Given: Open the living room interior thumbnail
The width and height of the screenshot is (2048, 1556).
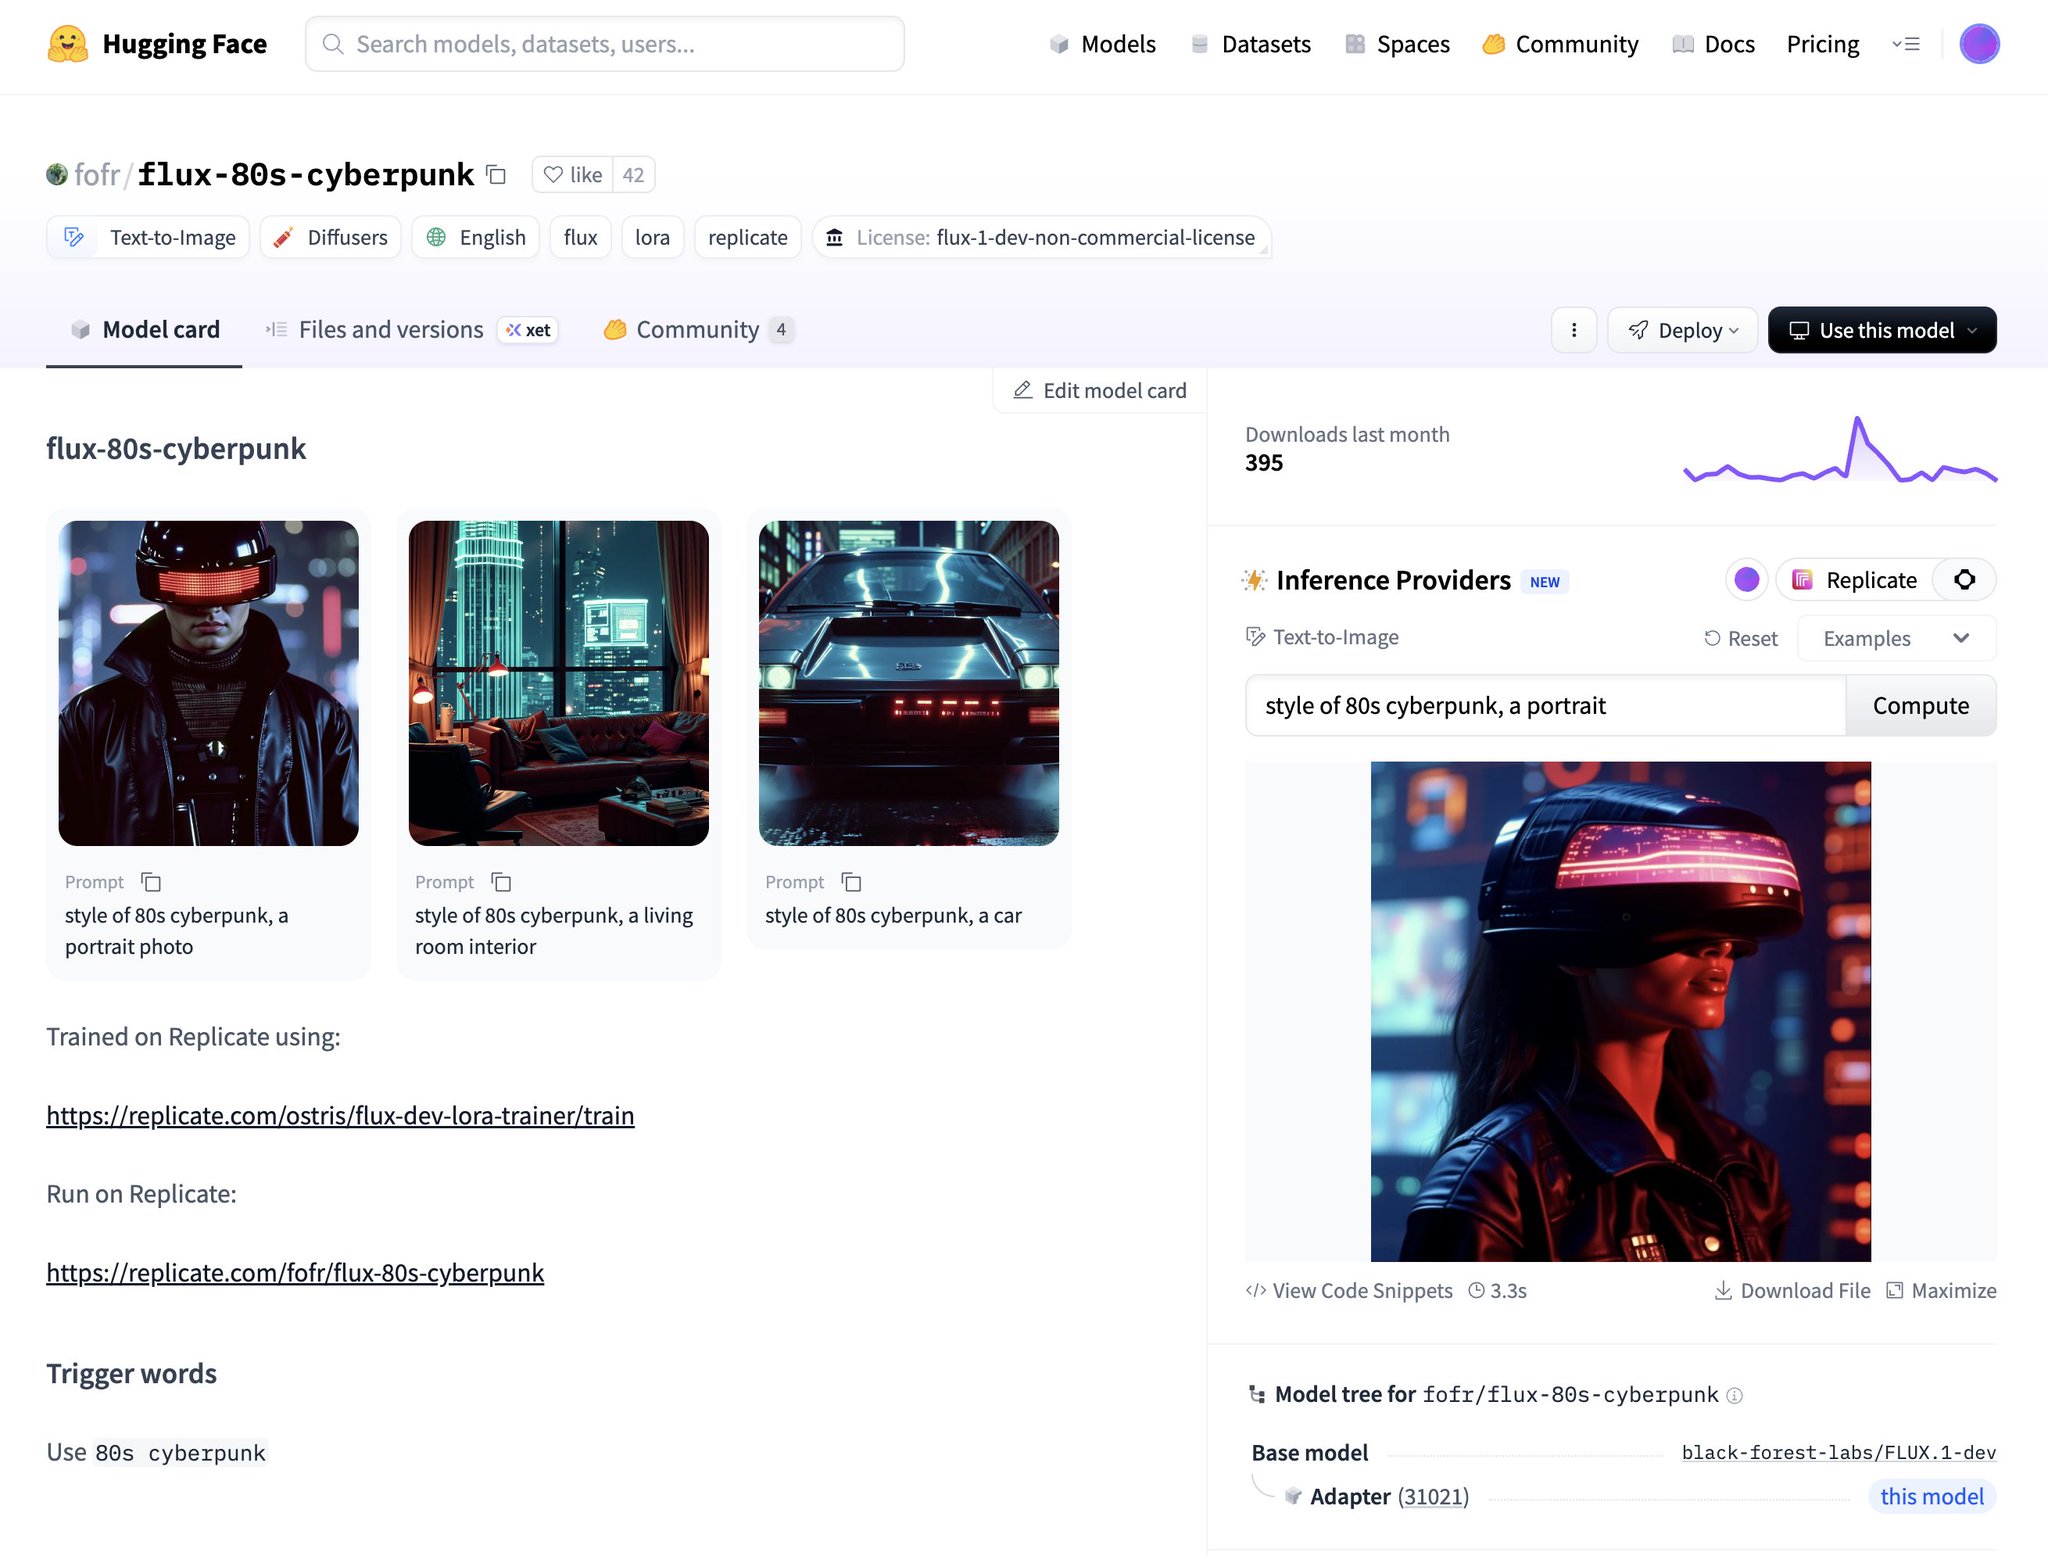Looking at the screenshot, I should click(558, 683).
